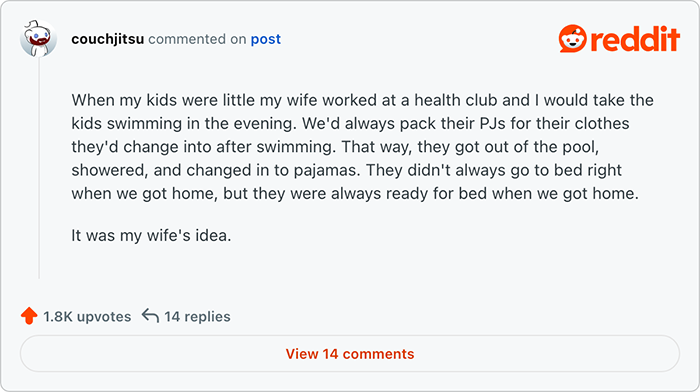Click the orange reddit wordmark text
The width and height of the screenshot is (700, 392).
635,39
